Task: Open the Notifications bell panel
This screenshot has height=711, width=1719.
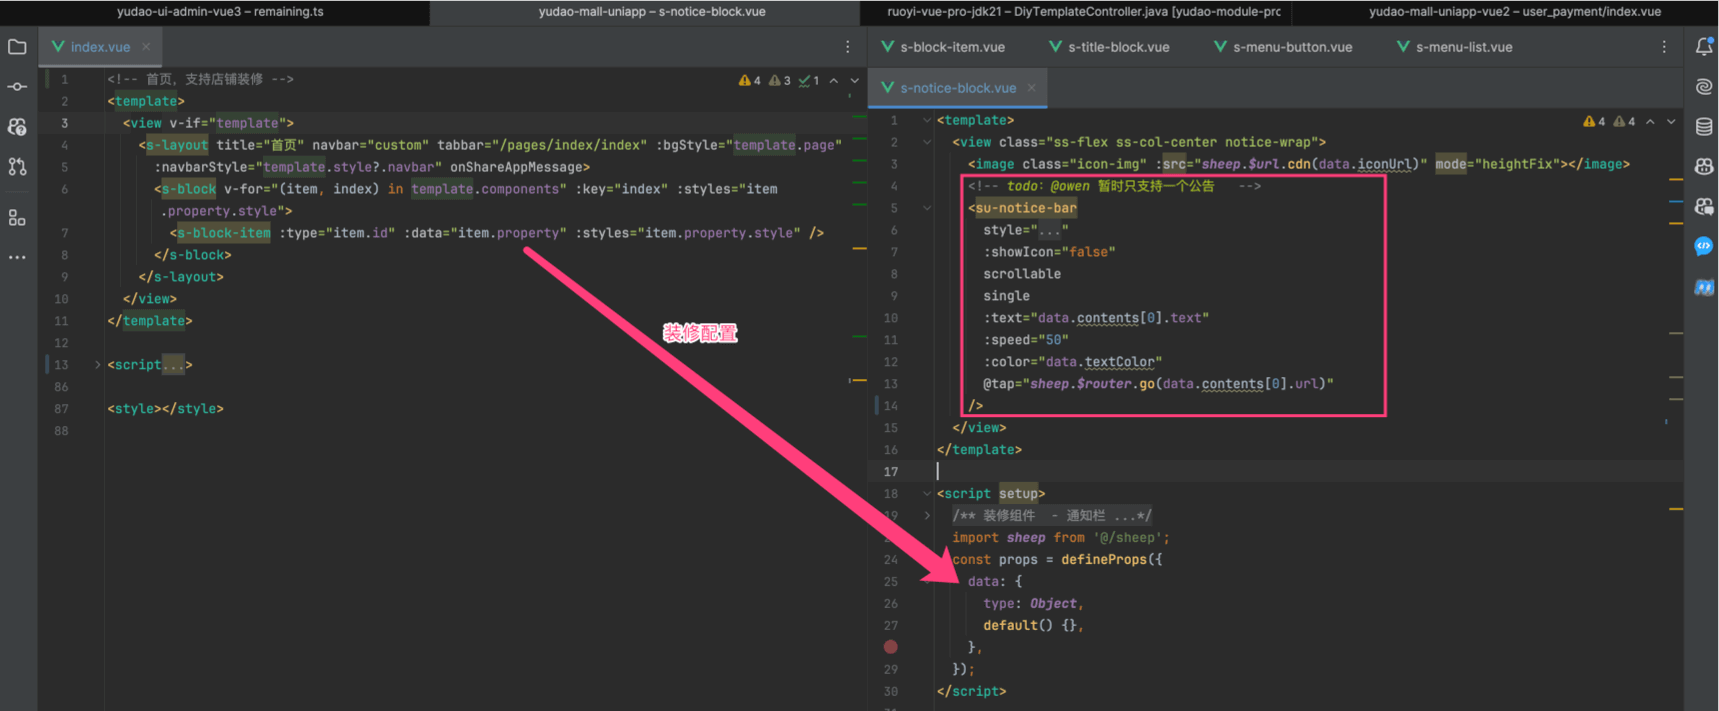Action: [x=1704, y=47]
